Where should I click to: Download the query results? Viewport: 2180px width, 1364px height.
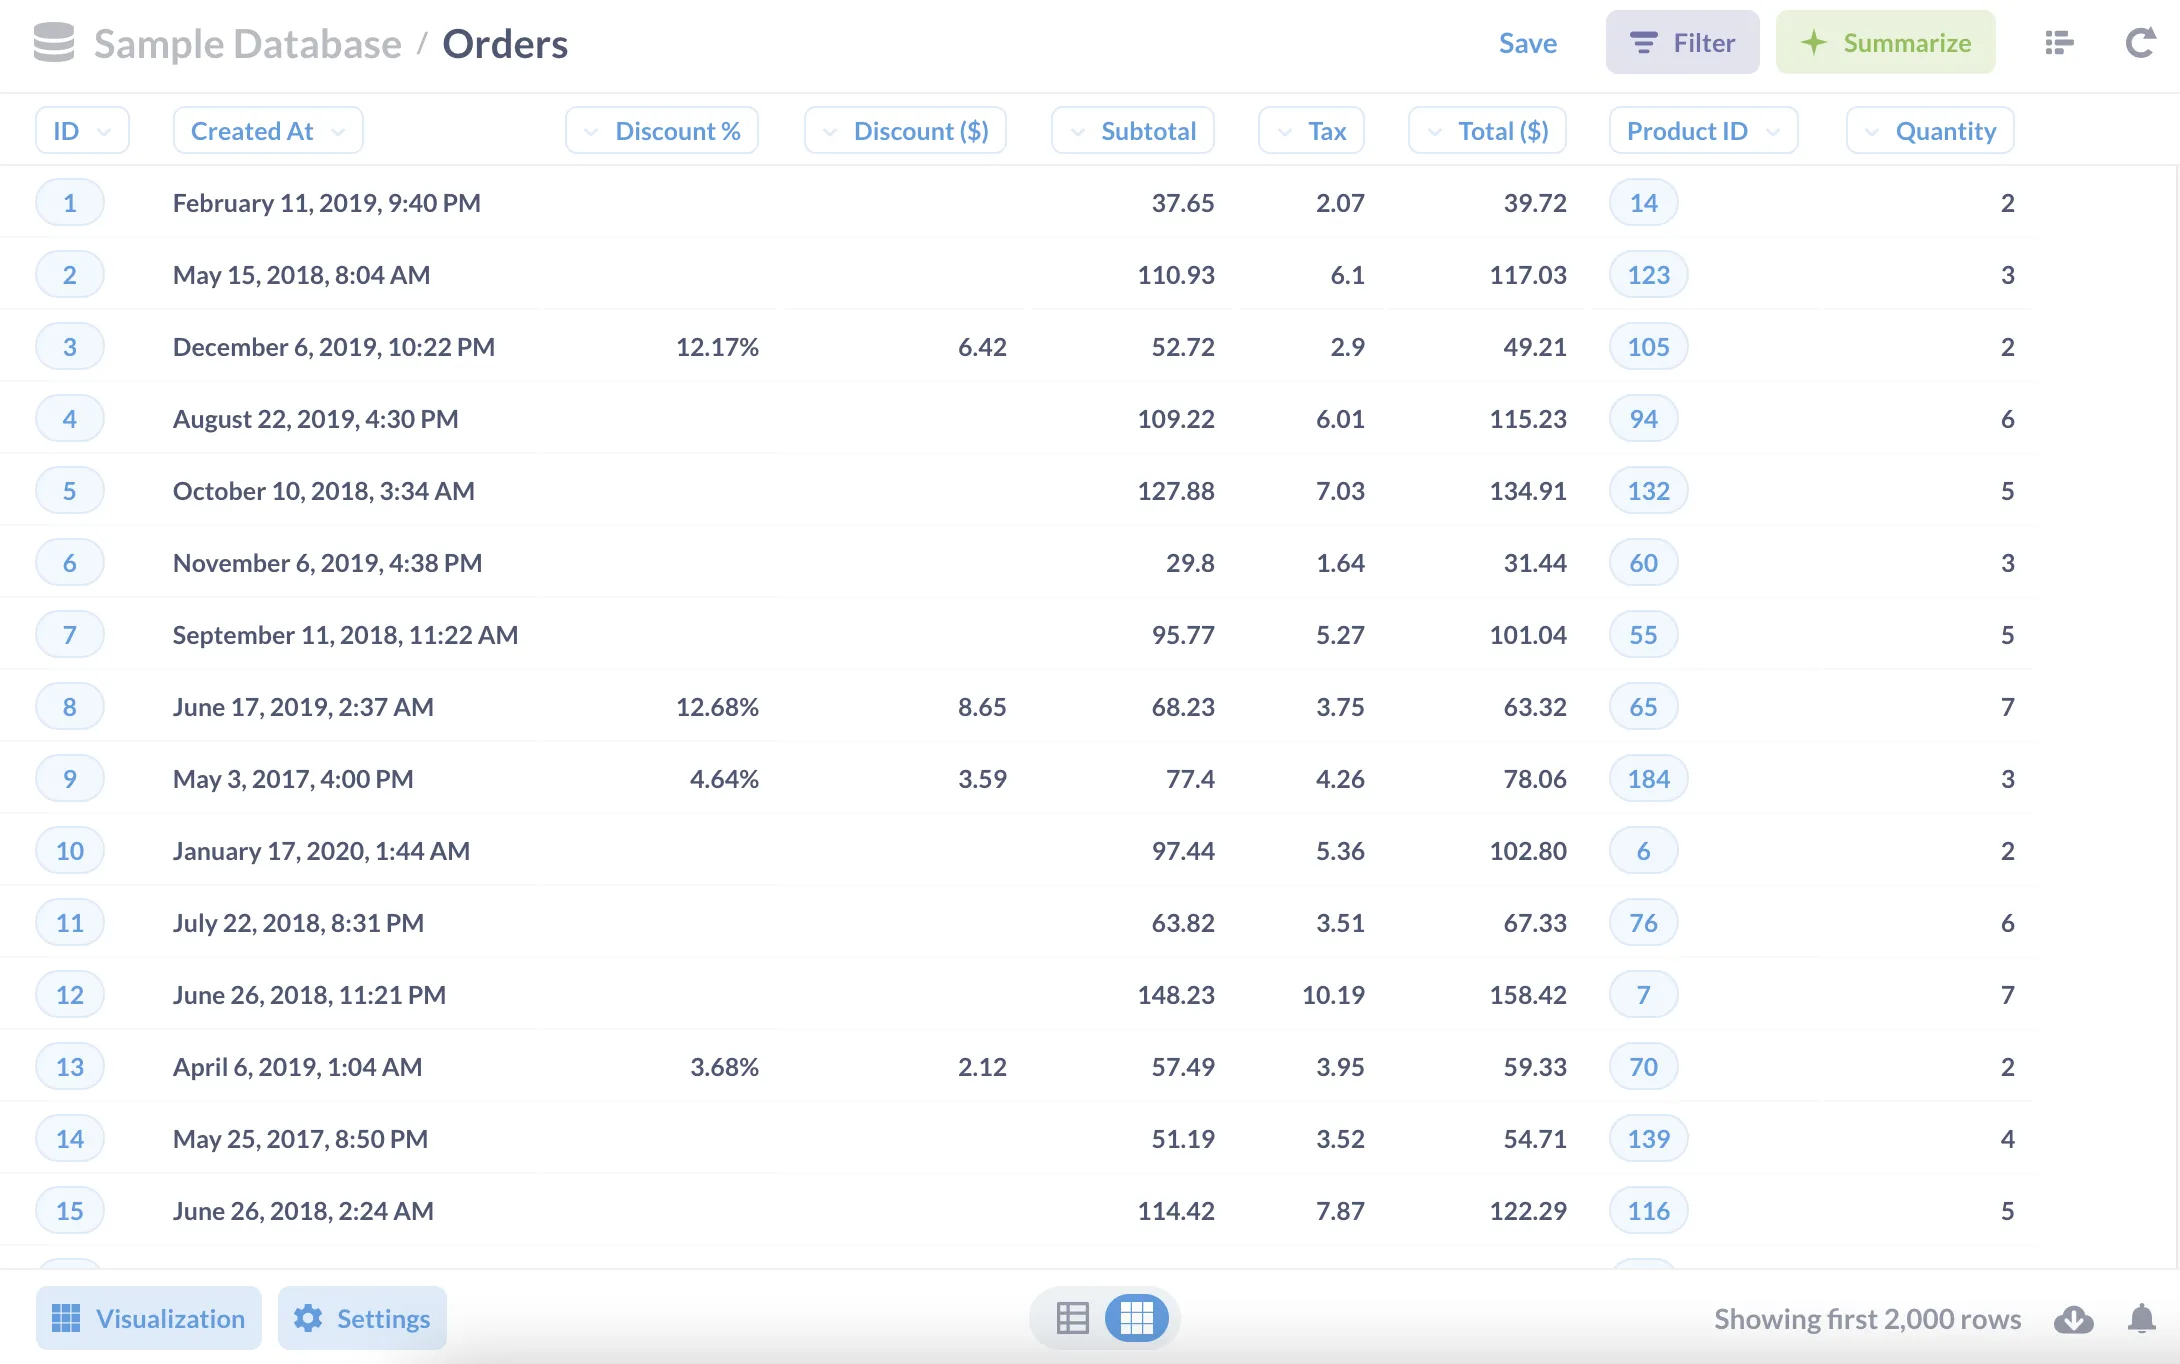point(2072,1318)
